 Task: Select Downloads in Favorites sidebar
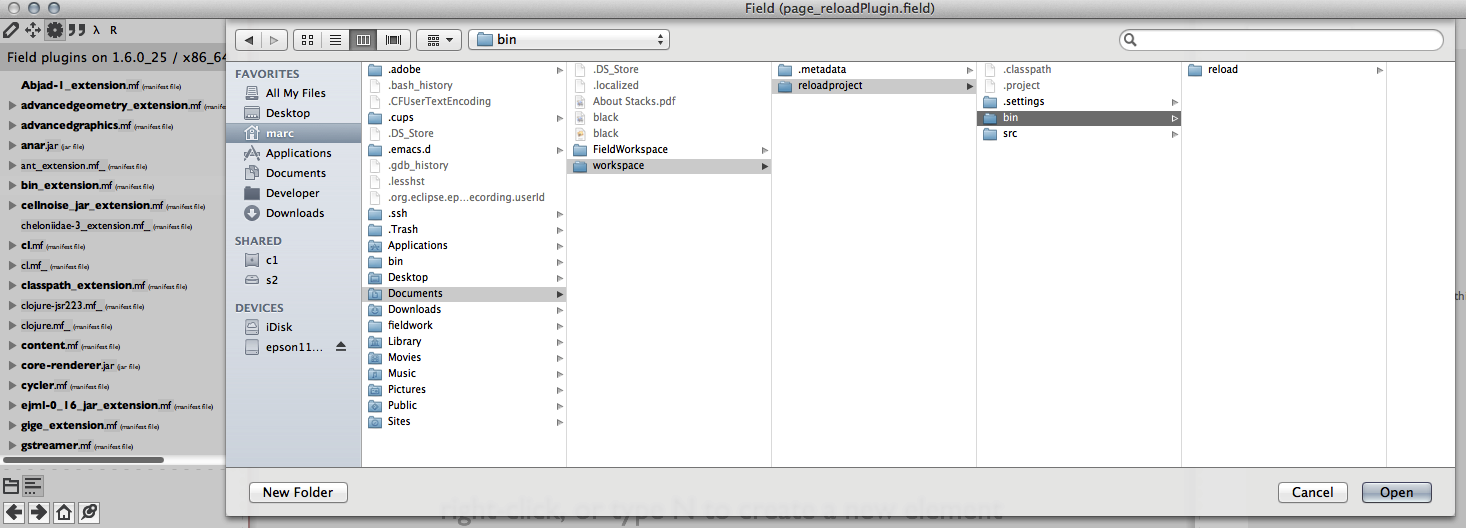(x=294, y=213)
